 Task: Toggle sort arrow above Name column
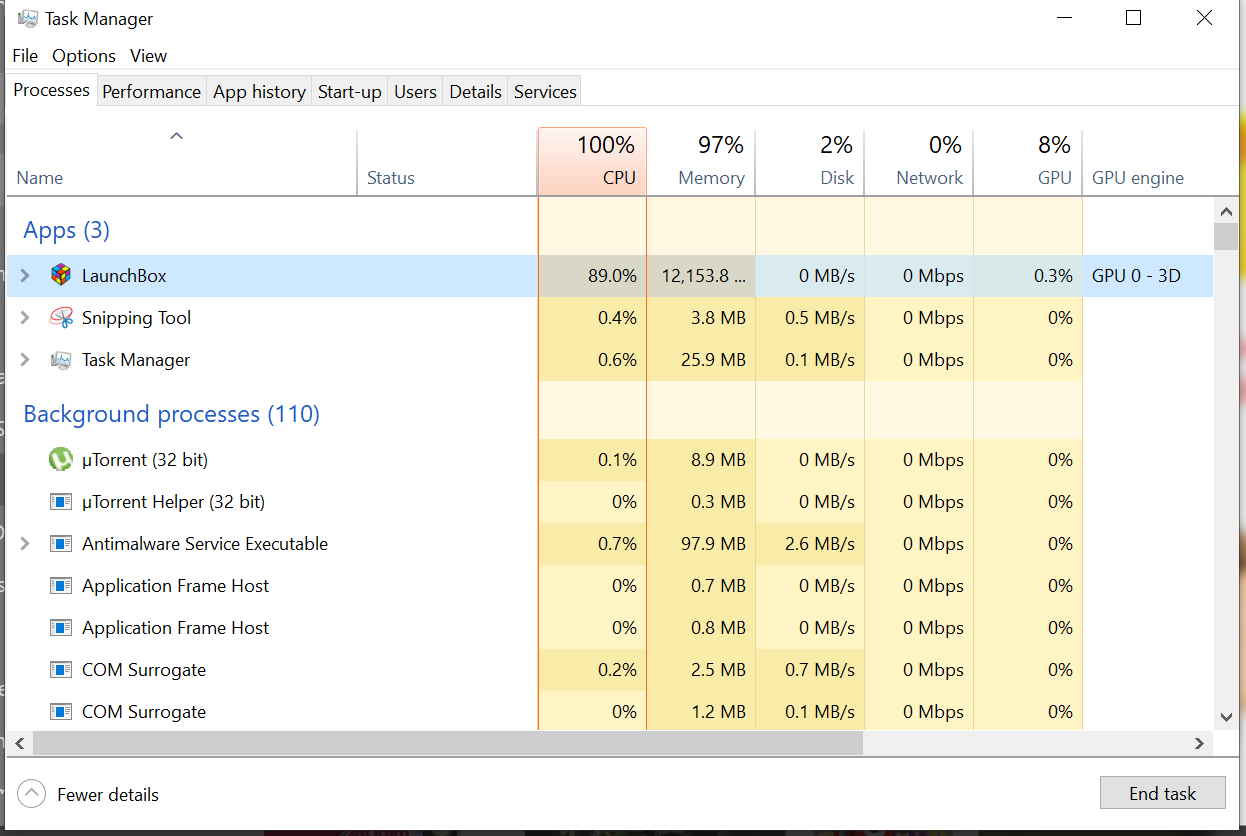(176, 136)
